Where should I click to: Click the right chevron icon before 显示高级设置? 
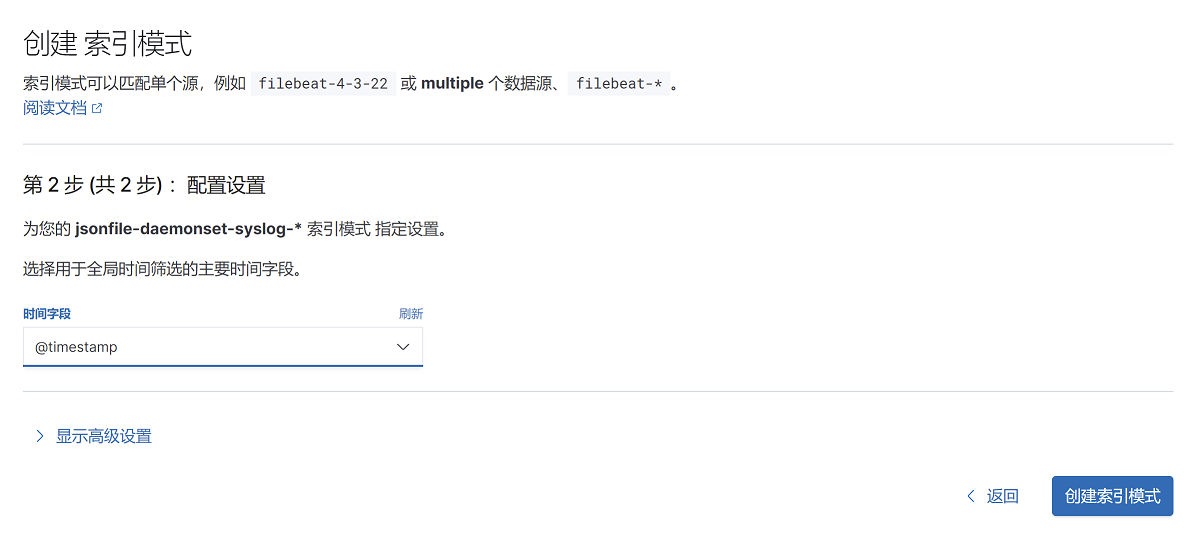click(40, 436)
